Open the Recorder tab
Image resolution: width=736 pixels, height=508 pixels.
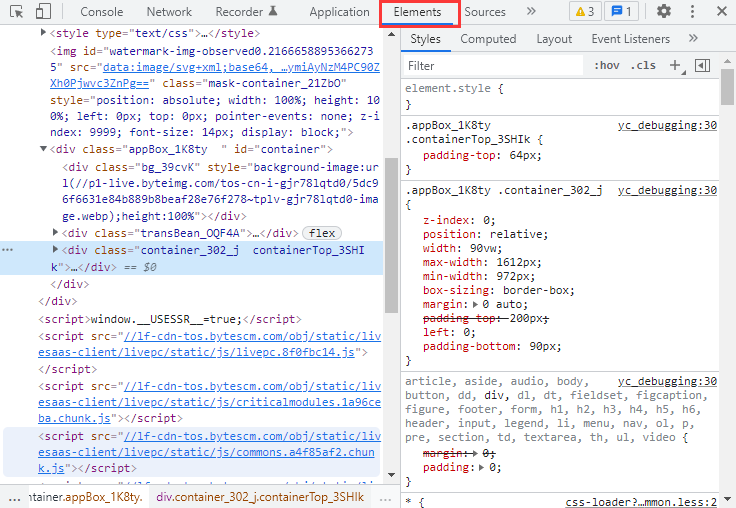(246, 12)
